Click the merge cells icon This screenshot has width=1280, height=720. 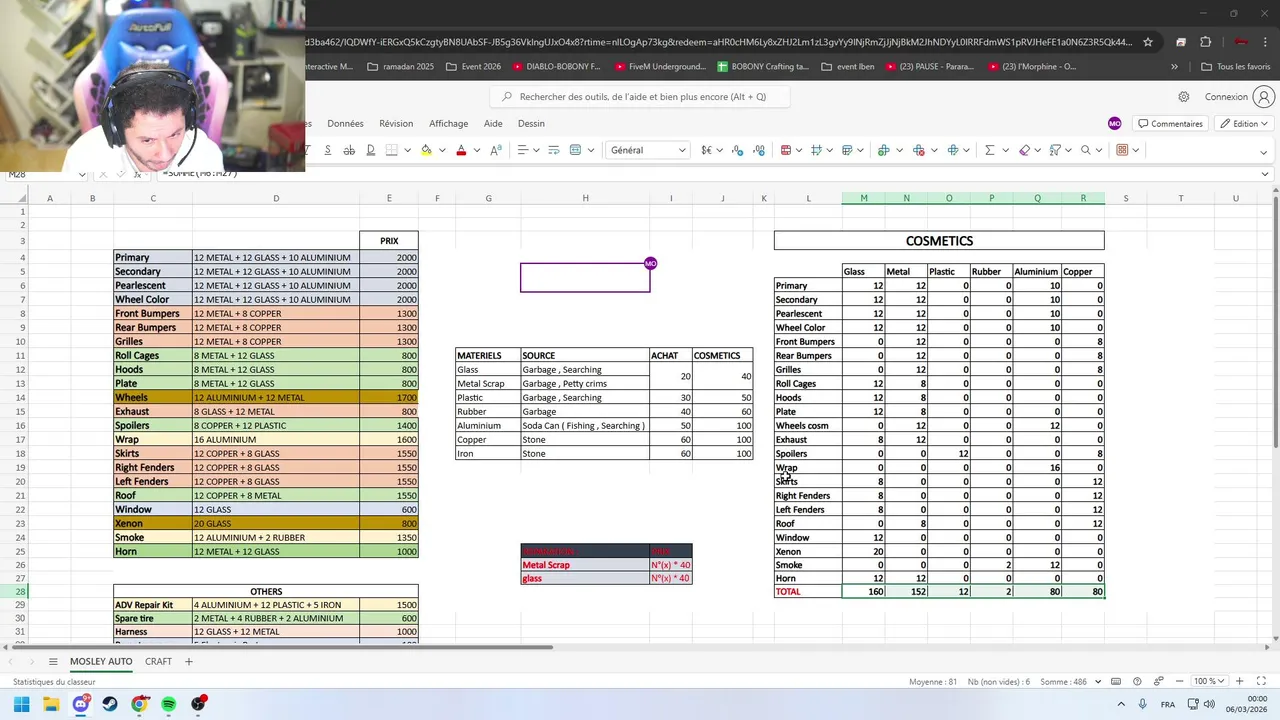point(575,150)
